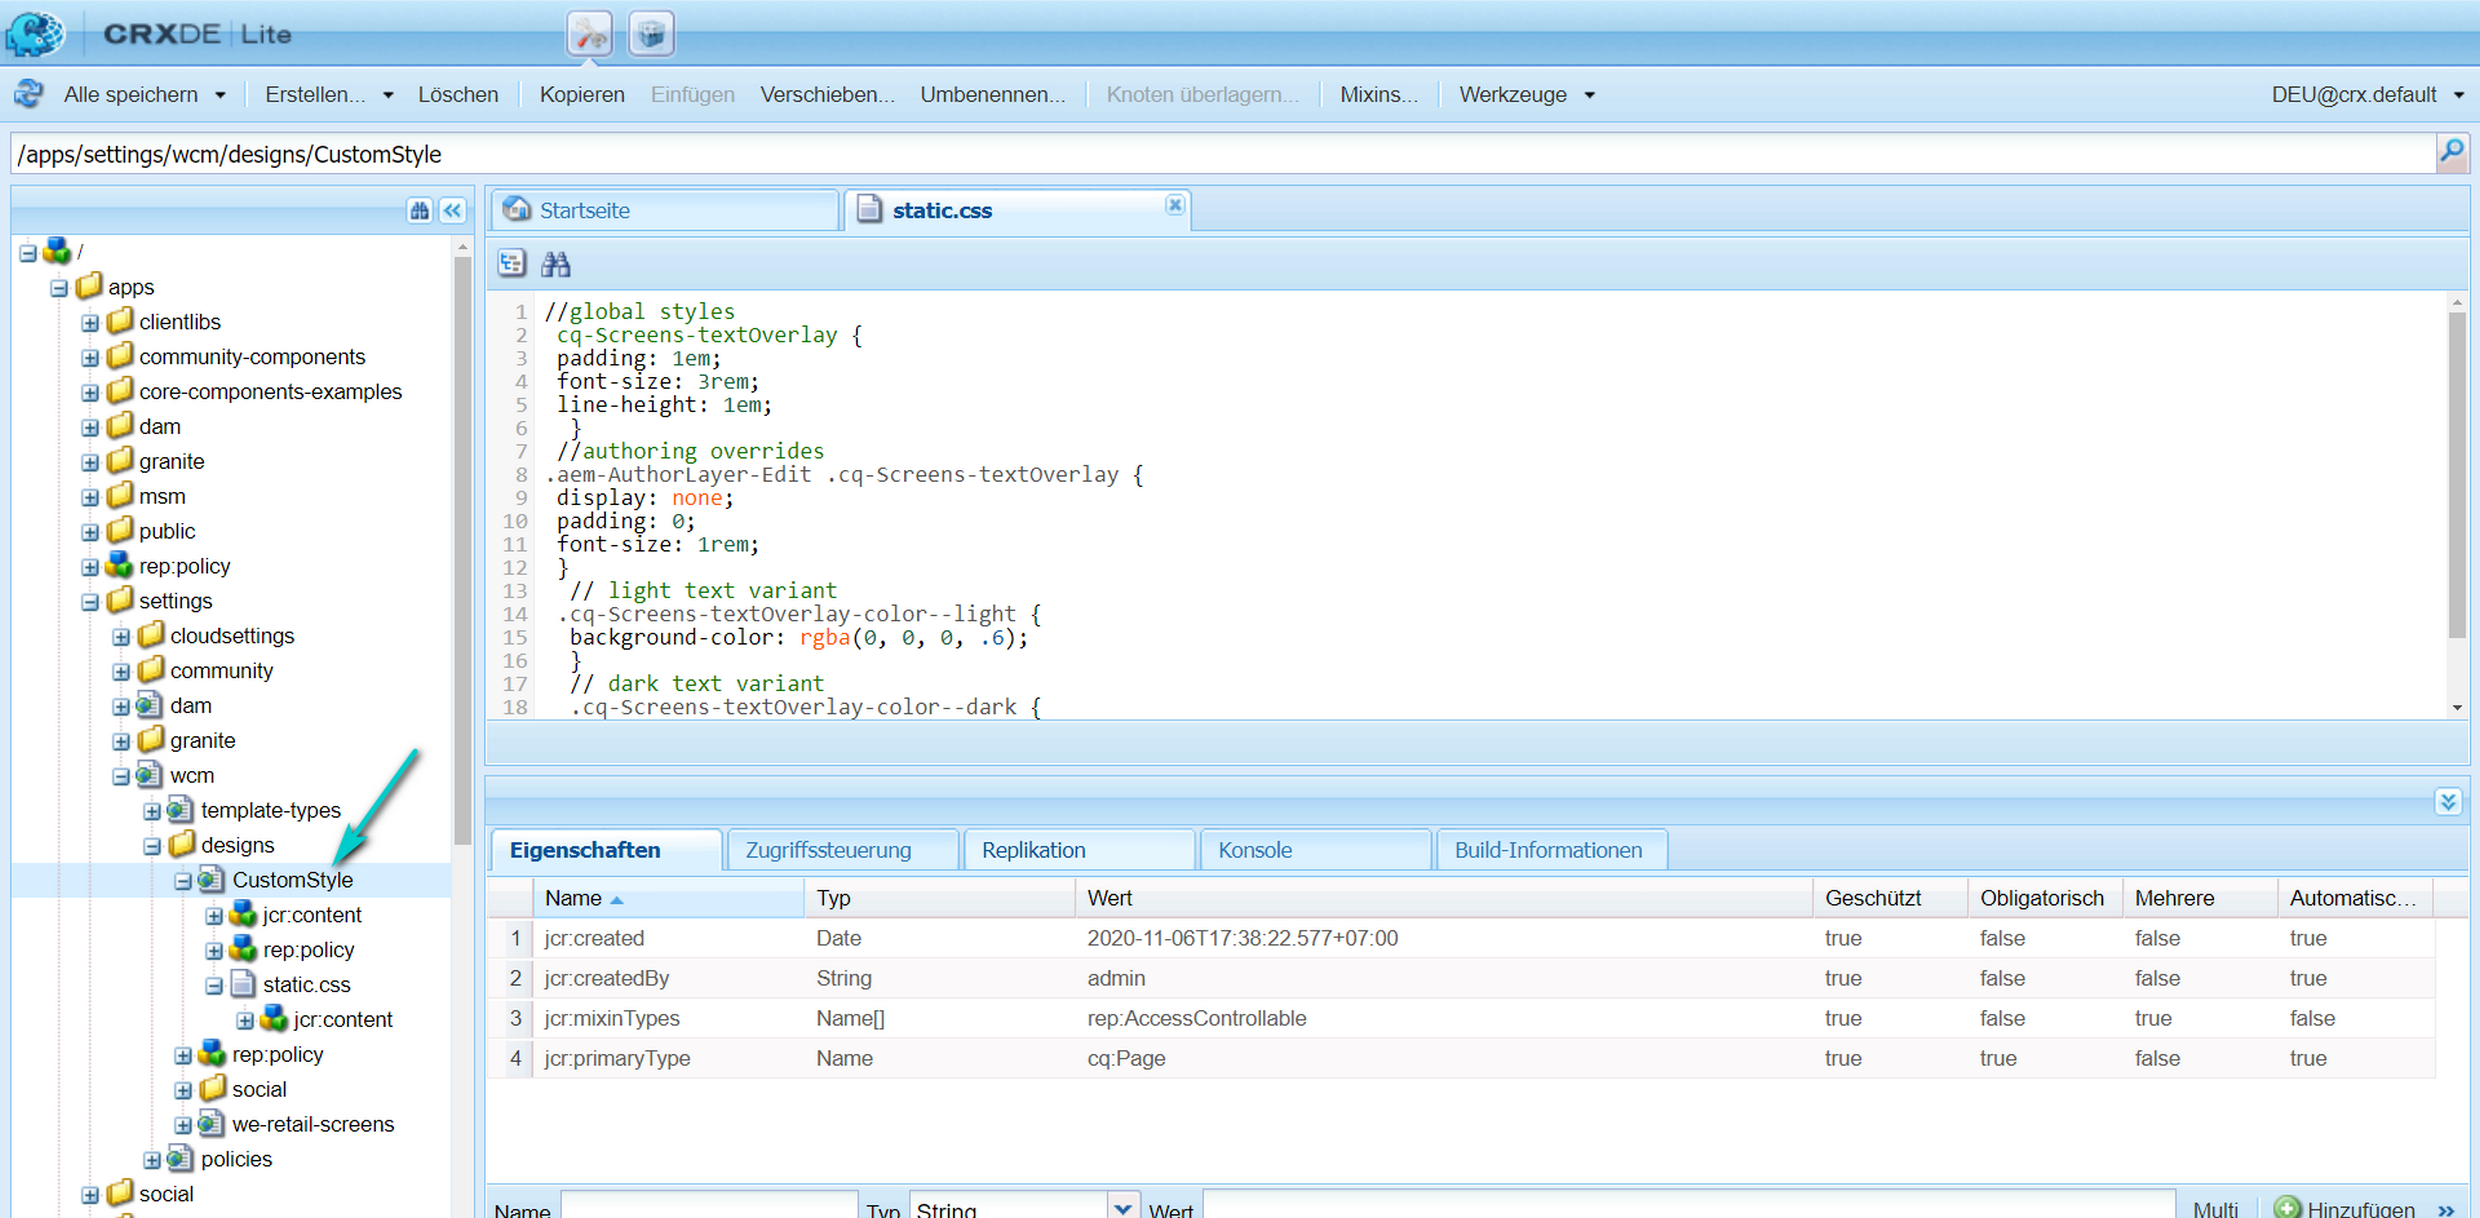The image size is (2480, 1218).
Task: Expand the clientlibs folder node
Action: click(x=90, y=323)
